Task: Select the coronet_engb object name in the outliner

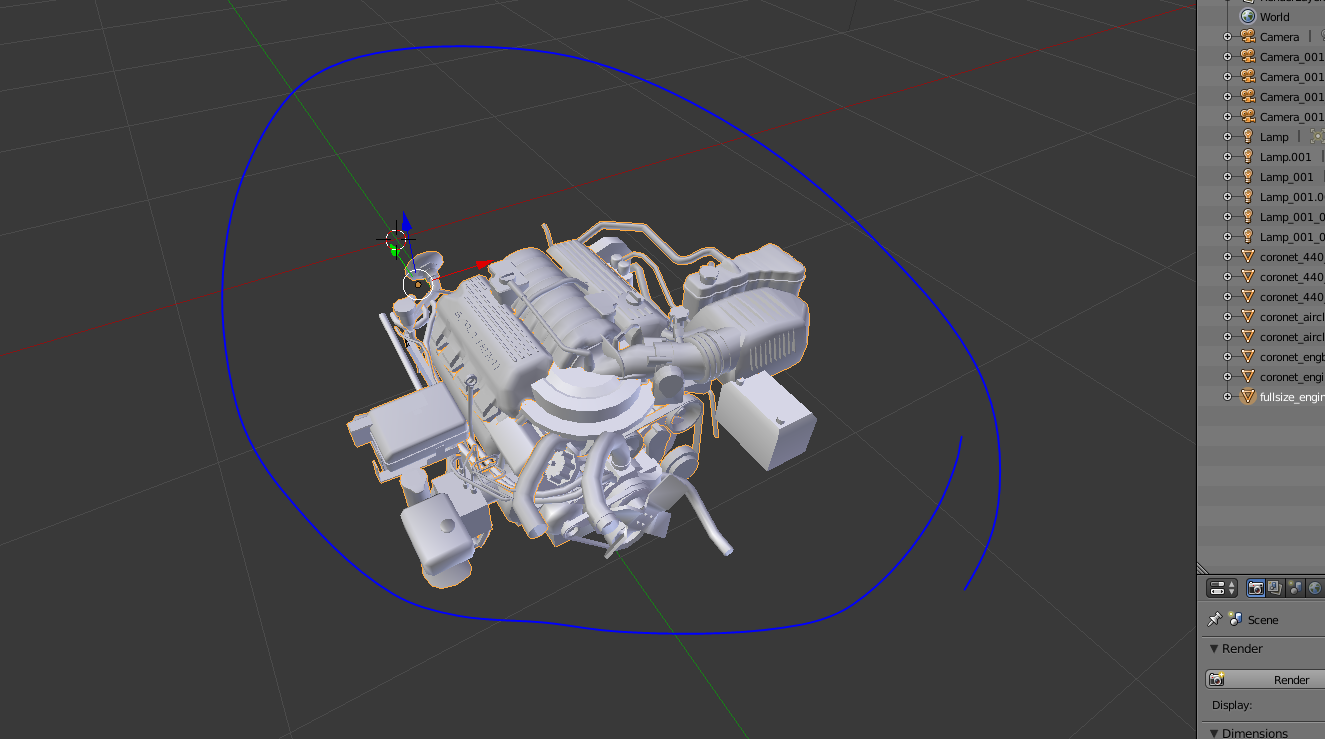Action: tap(1292, 357)
